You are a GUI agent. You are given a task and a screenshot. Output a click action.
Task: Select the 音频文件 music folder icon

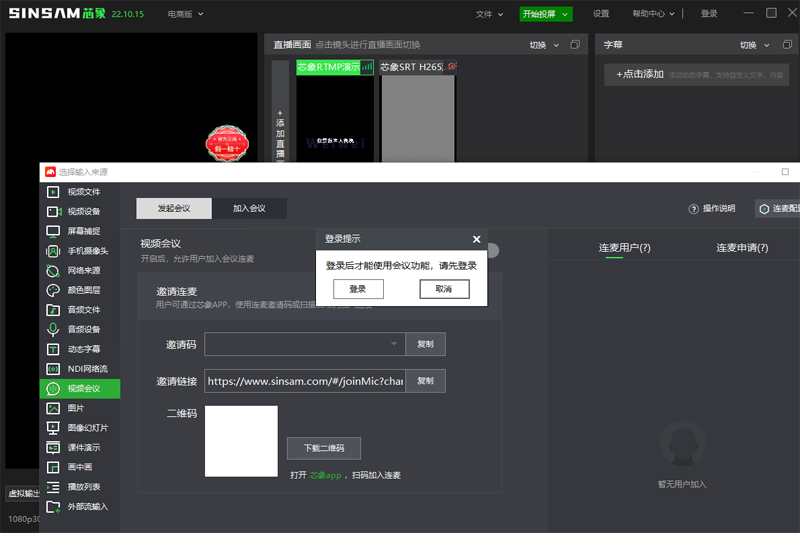[x=53, y=310]
